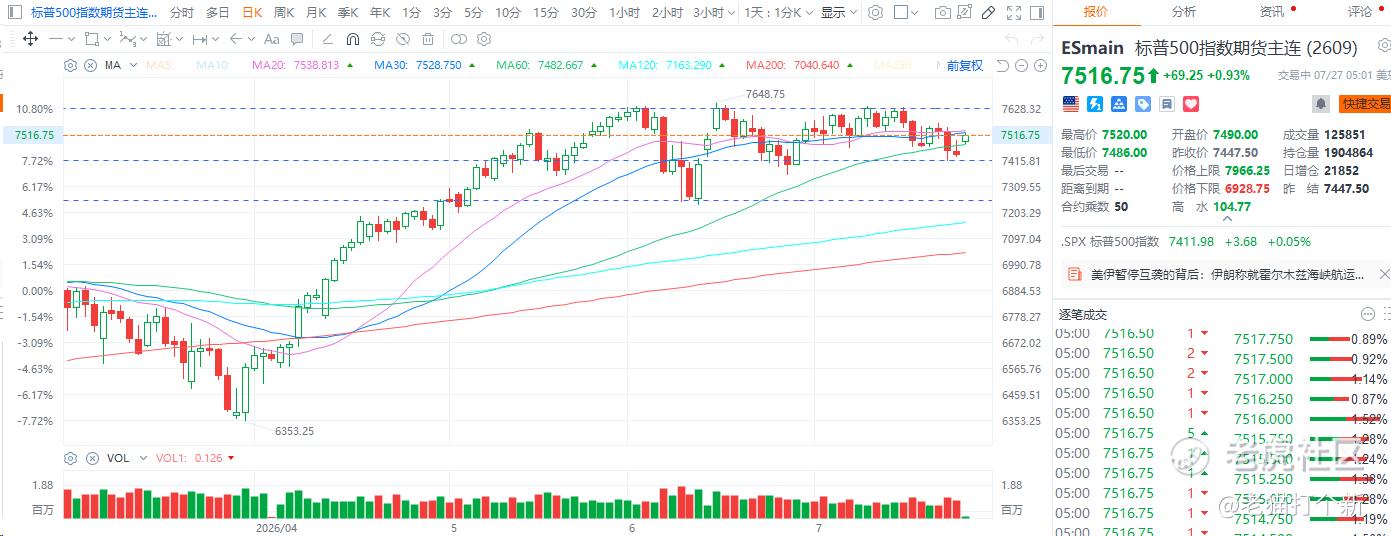Open fullscreen chart view

pos(1014,13)
